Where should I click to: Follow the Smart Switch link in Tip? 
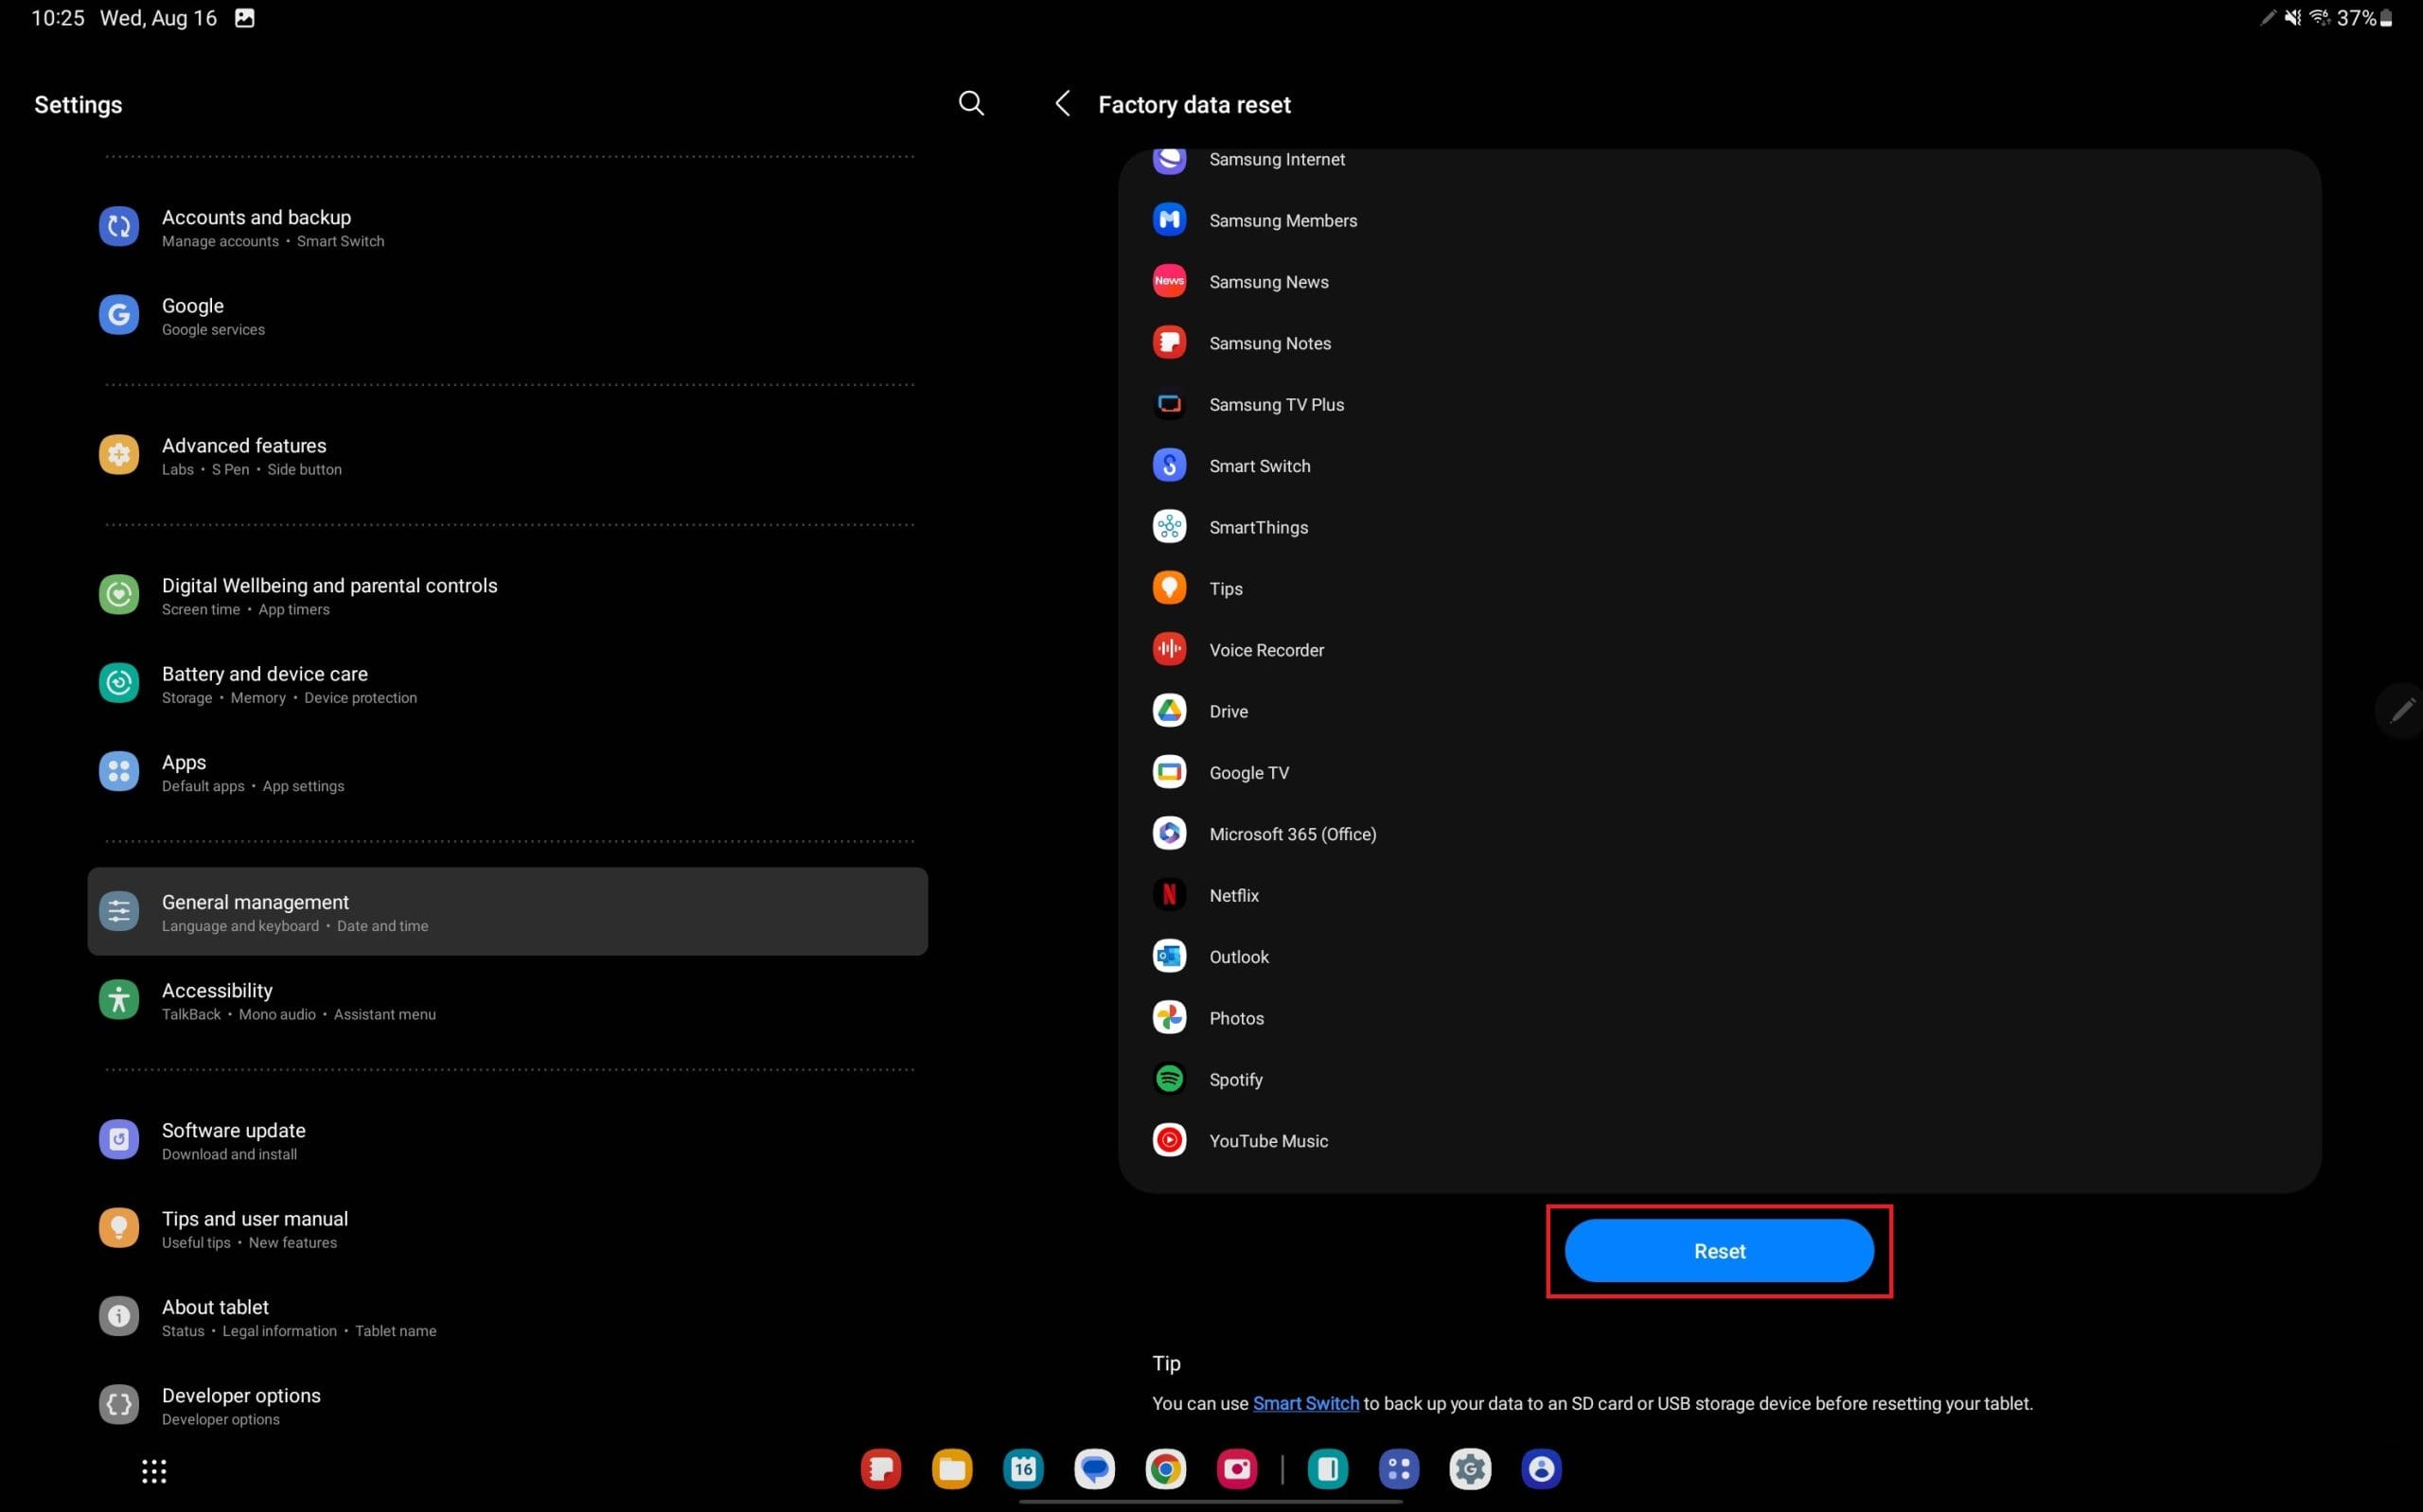[1306, 1403]
